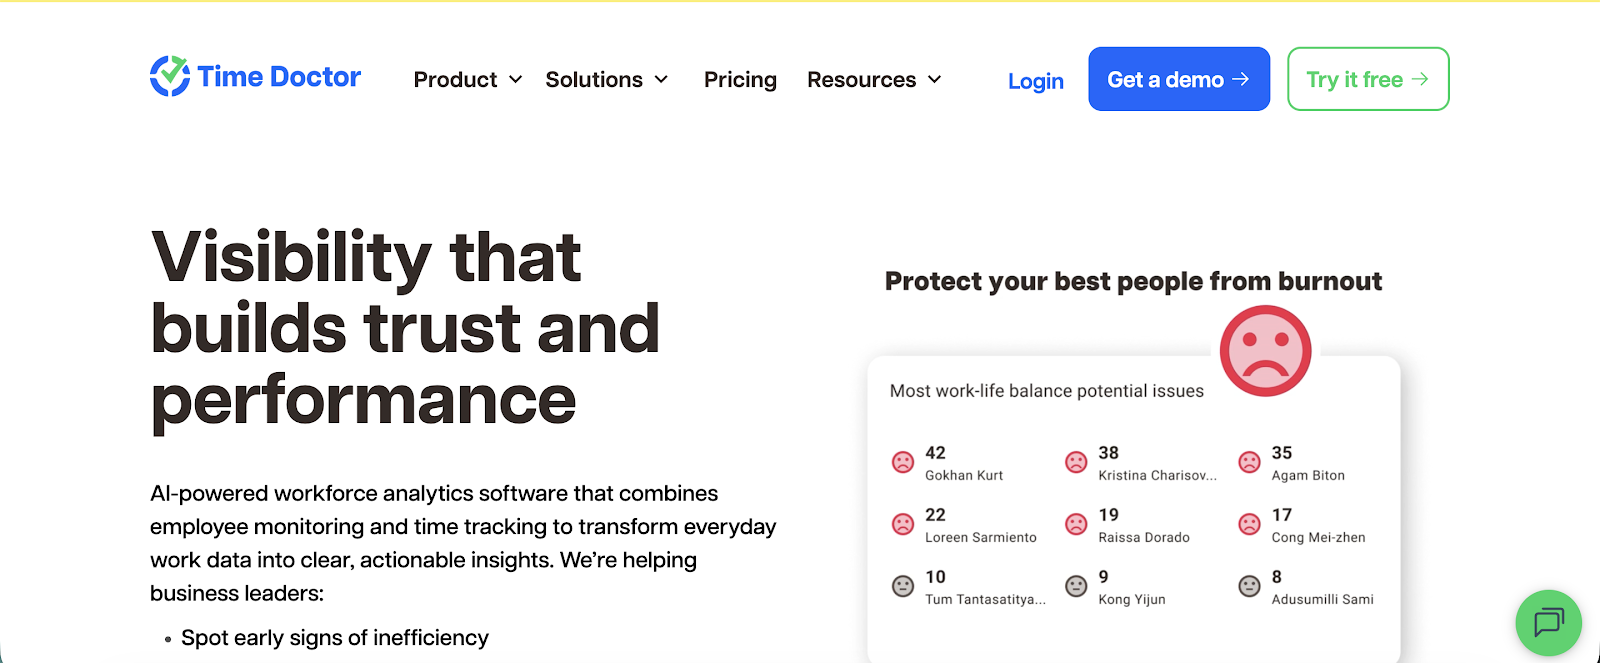Click 'Spot early signs of inefficiency' bullet
This screenshot has width=1600, height=663.
335,638
